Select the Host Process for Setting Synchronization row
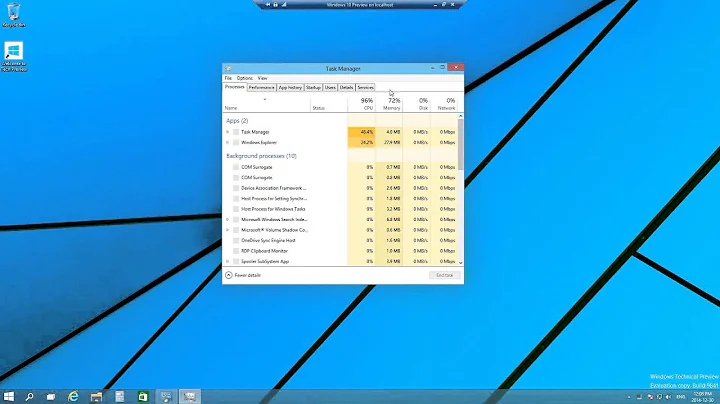Screen dimensions: 720x404 tap(340, 199)
